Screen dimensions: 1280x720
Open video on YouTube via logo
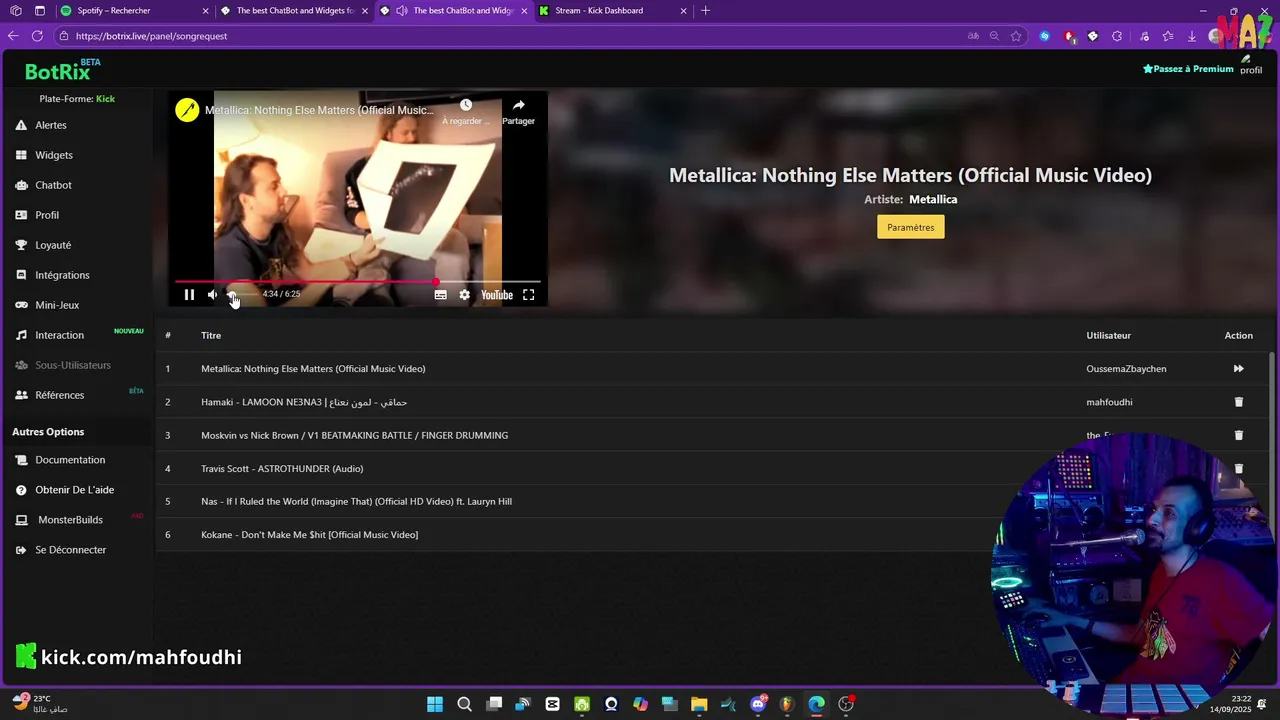click(497, 295)
